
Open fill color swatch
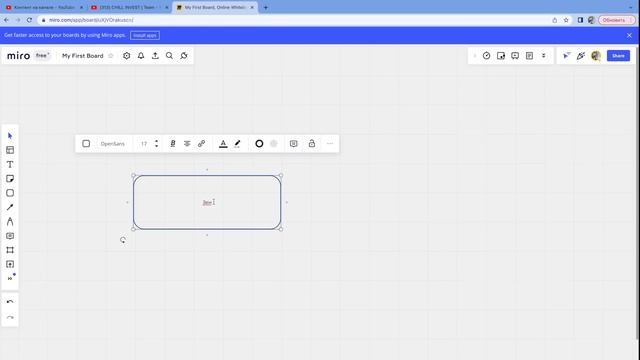tap(274, 144)
